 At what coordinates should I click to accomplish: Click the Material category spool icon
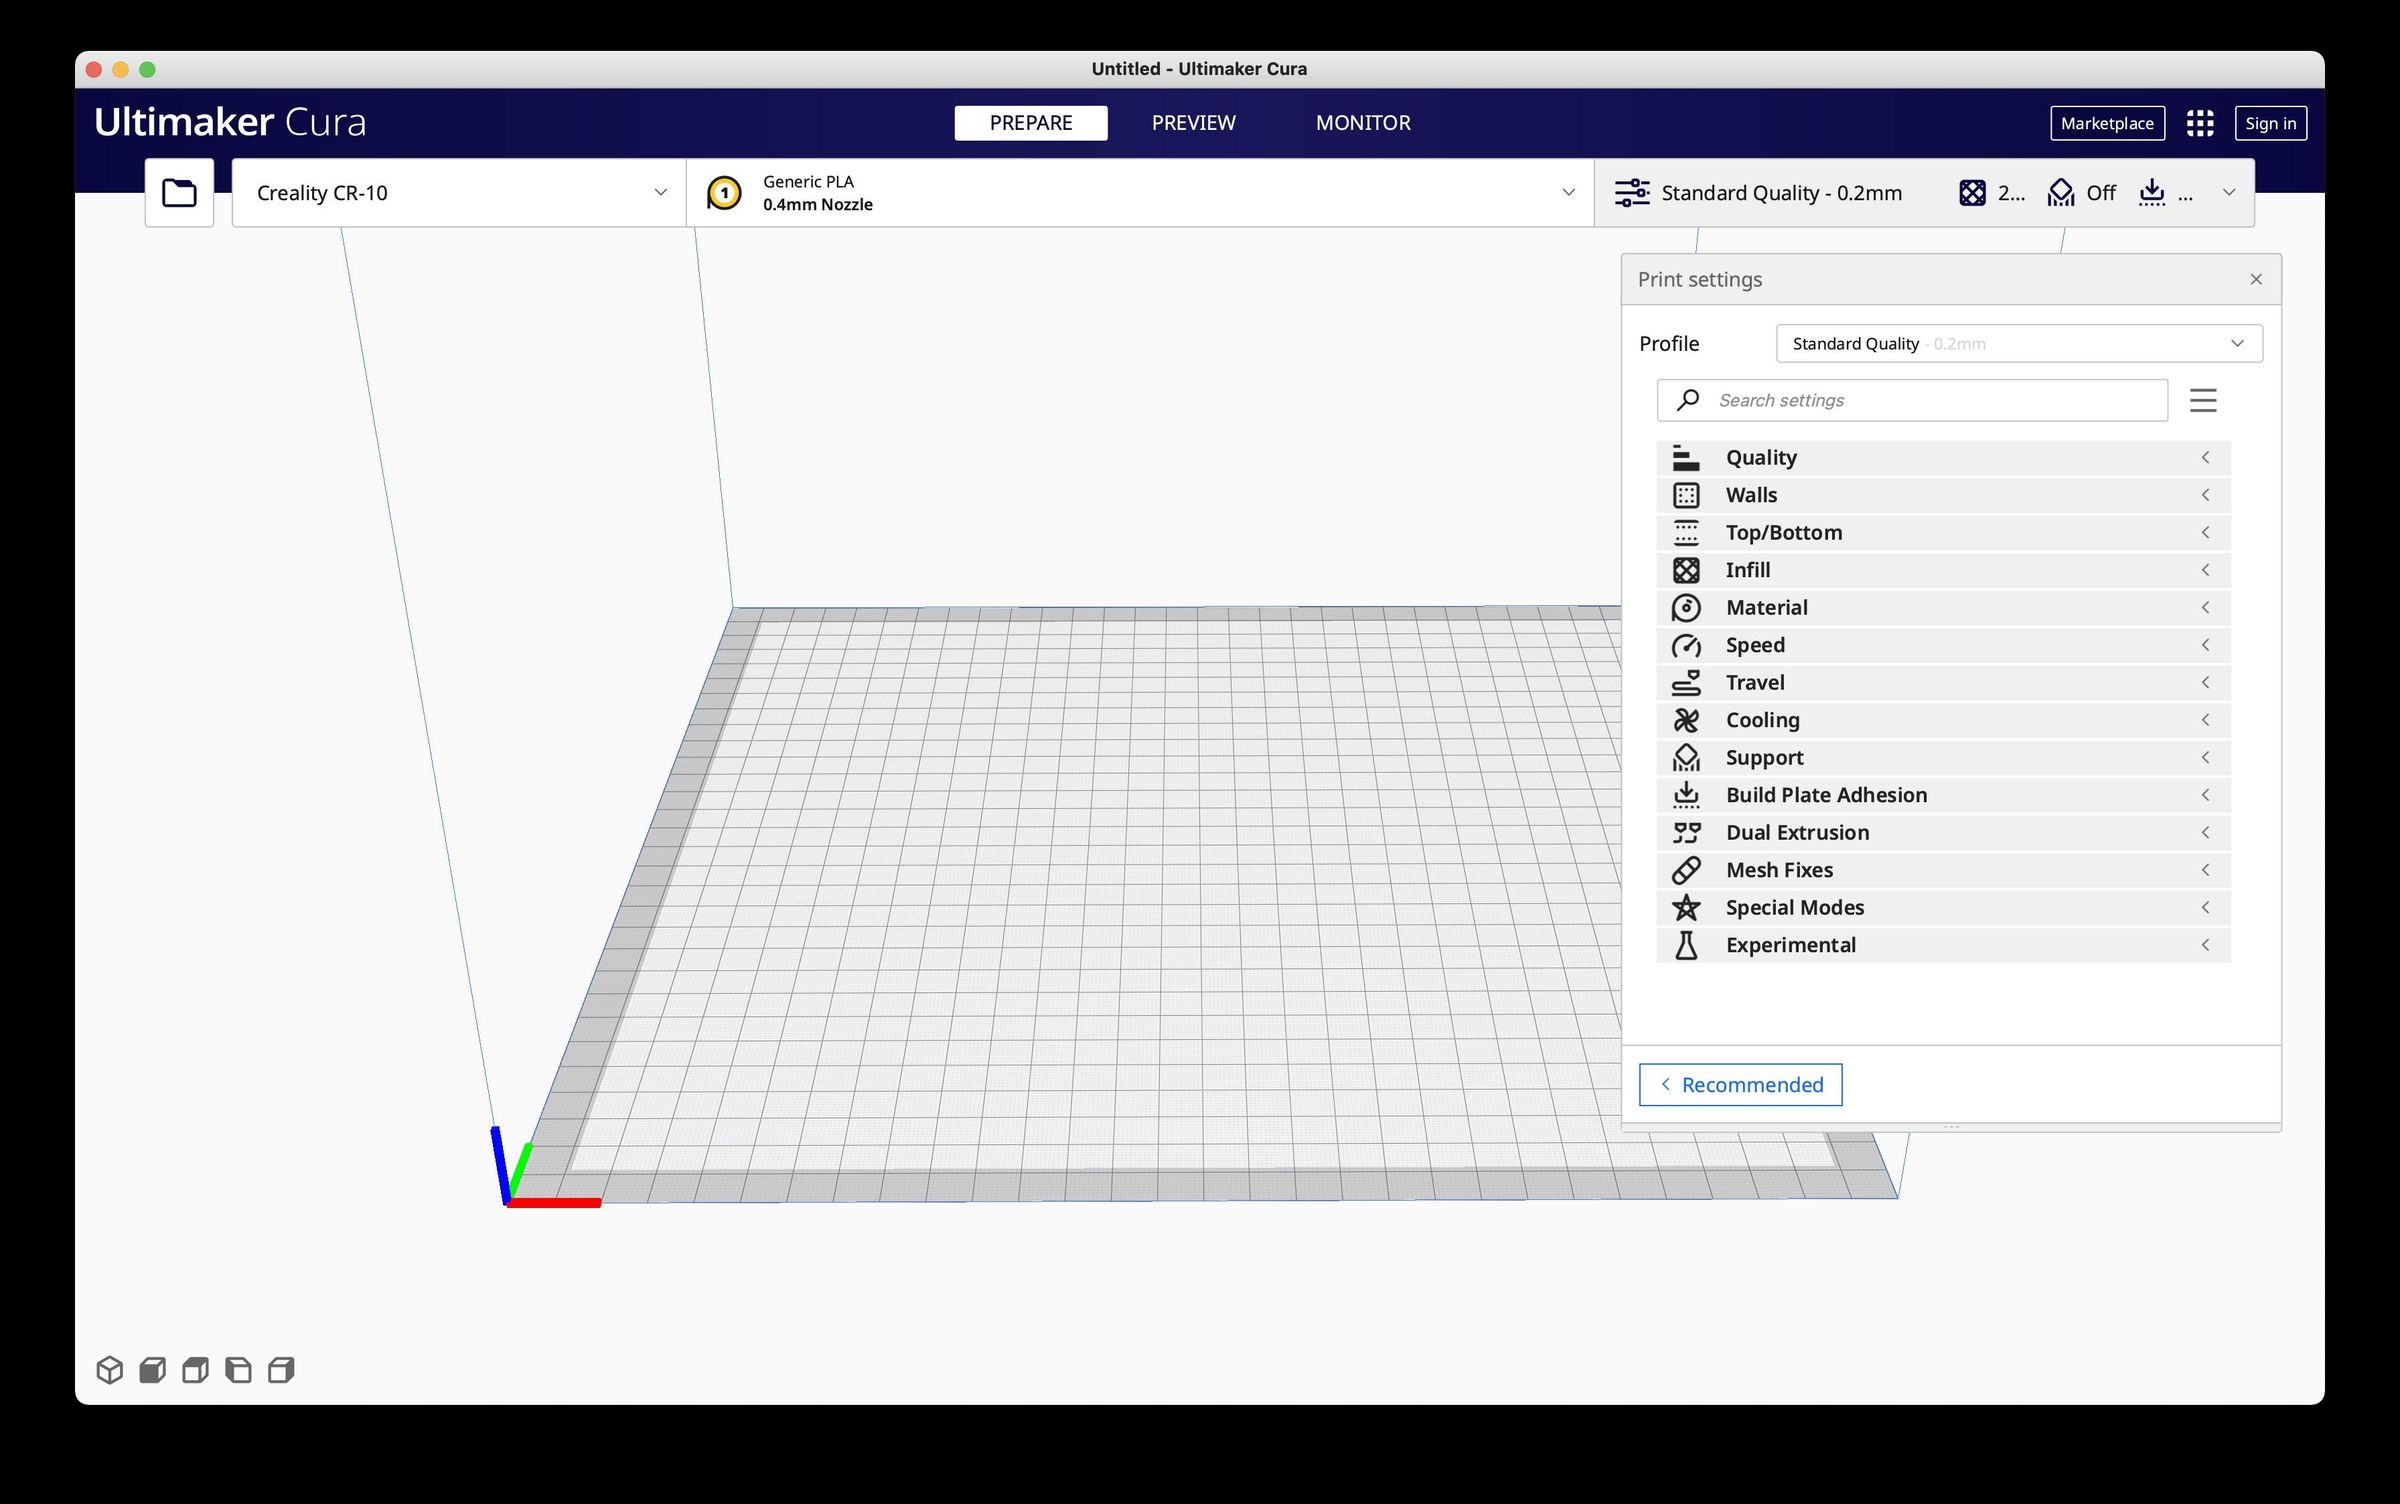click(x=1686, y=607)
